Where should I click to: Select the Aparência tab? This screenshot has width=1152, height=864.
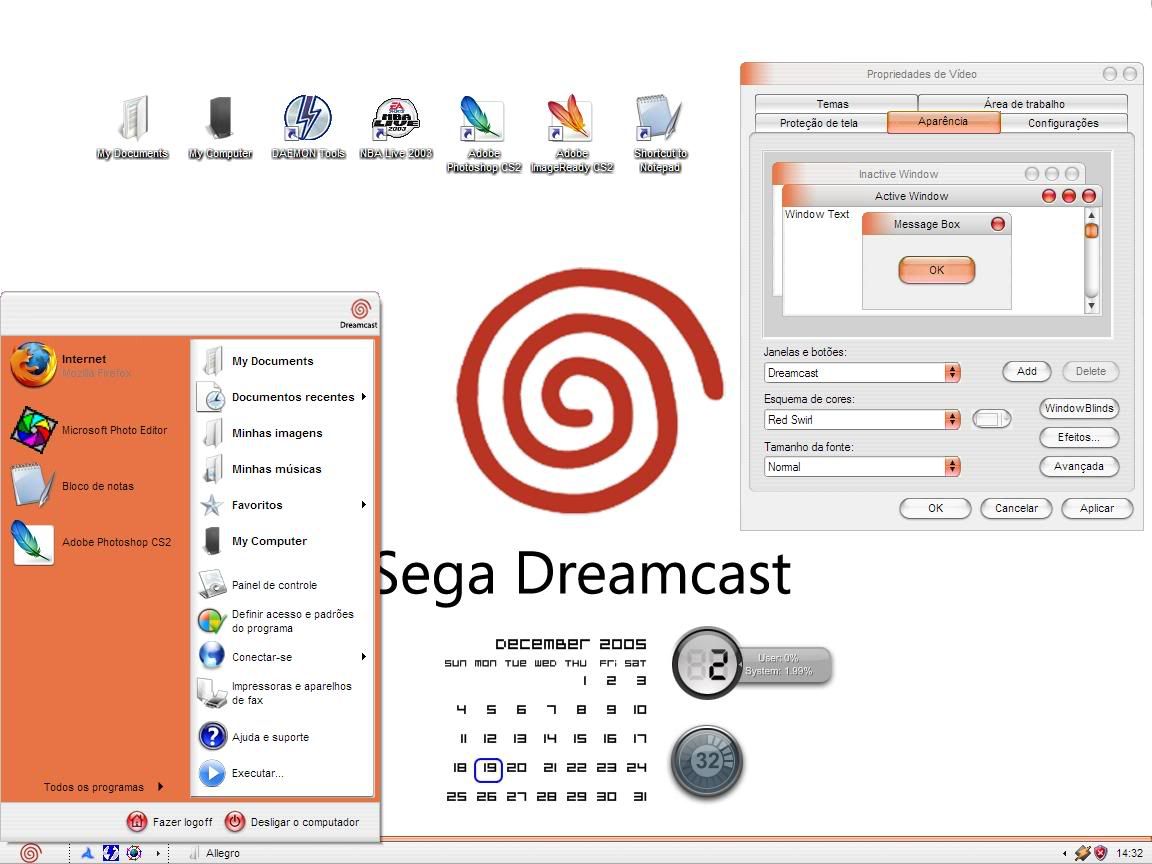point(943,121)
